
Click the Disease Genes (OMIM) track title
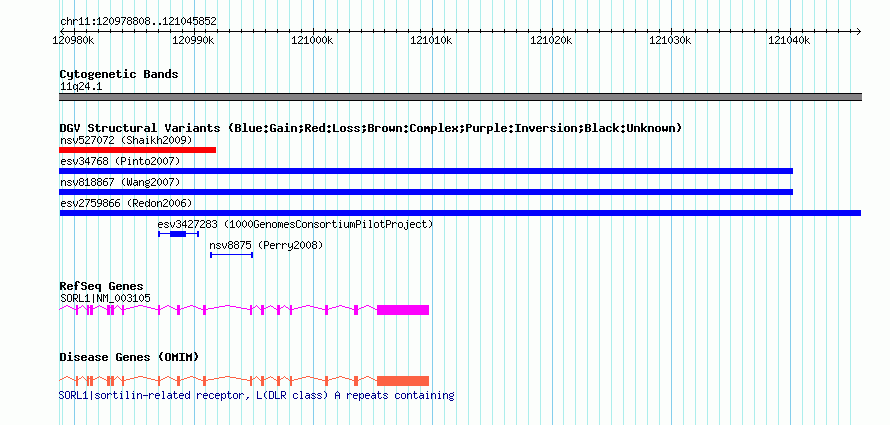click(129, 357)
